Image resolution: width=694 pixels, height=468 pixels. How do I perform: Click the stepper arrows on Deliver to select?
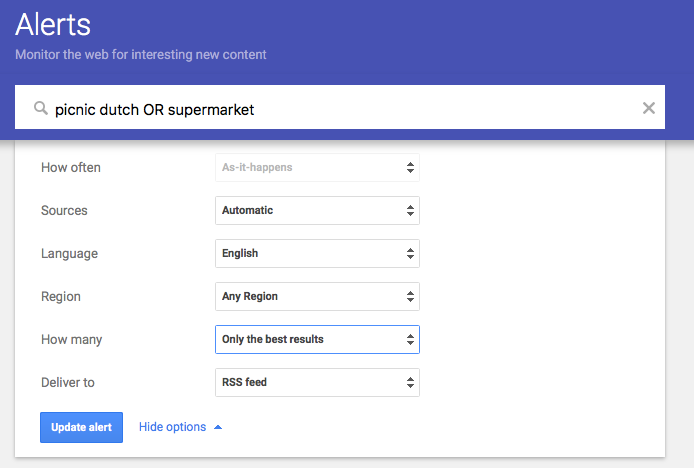(x=410, y=383)
